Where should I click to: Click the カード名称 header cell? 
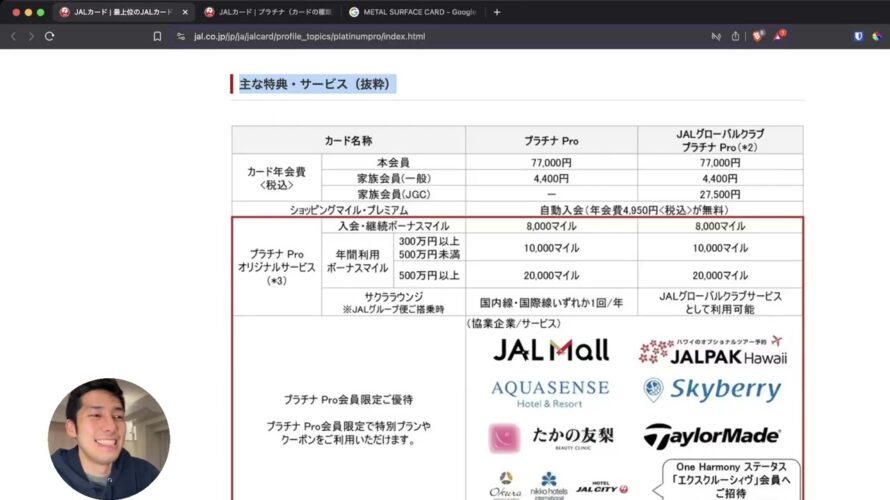[x=349, y=140]
